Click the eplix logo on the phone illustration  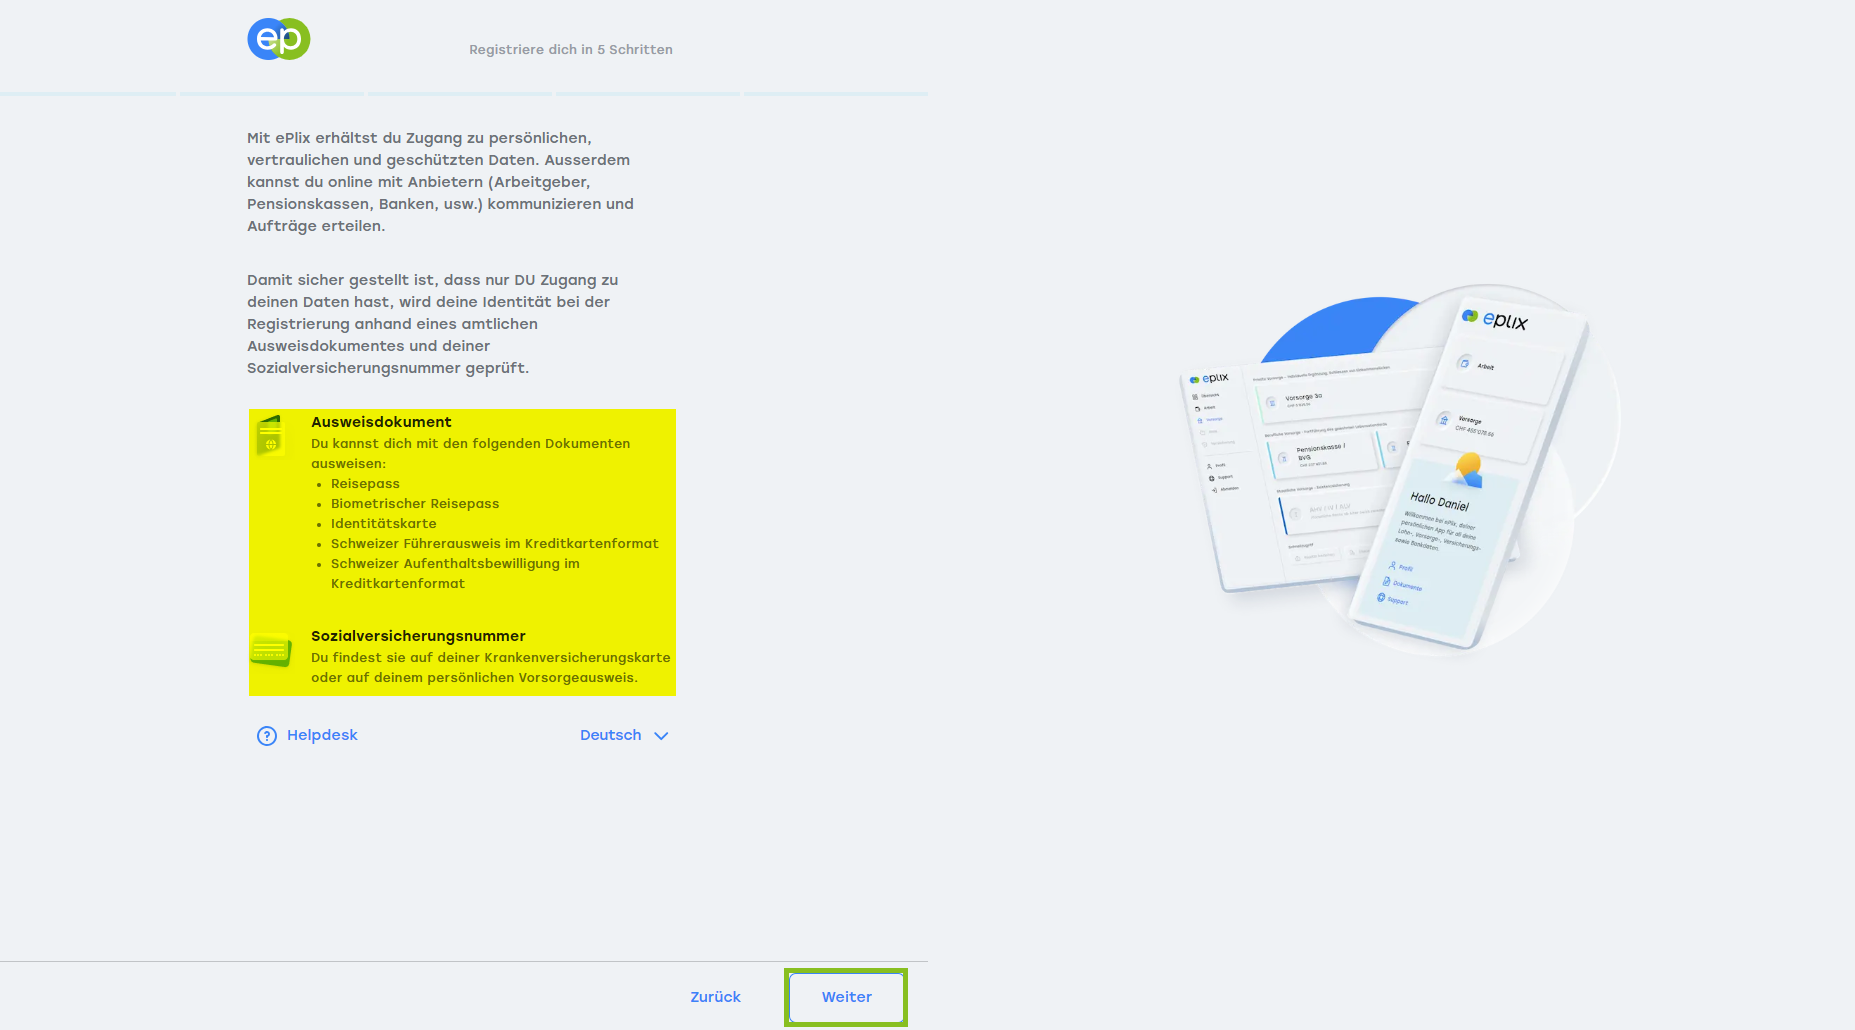[x=1495, y=319]
